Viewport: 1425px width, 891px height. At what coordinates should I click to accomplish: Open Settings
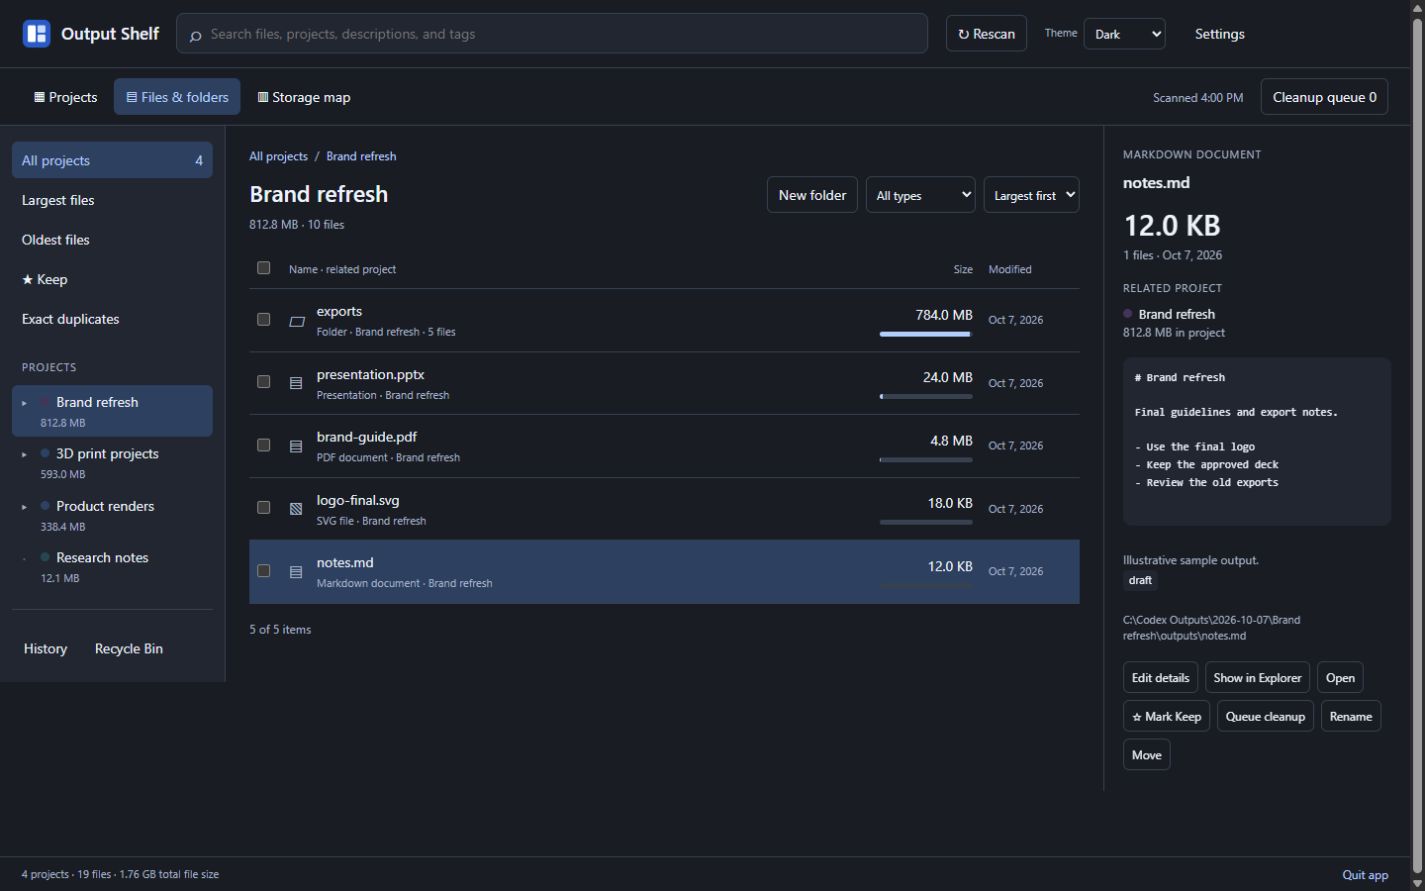click(x=1219, y=34)
